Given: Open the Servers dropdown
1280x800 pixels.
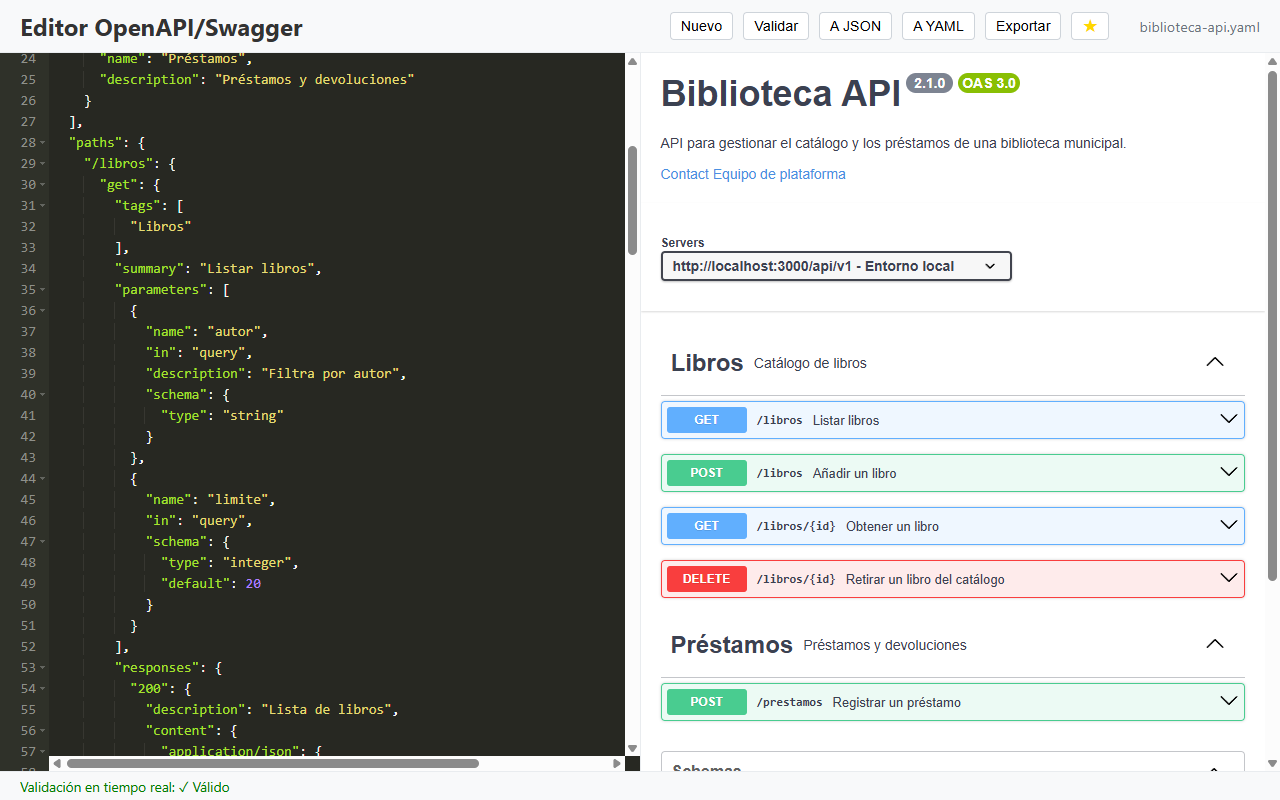Looking at the screenshot, I should 836,266.
